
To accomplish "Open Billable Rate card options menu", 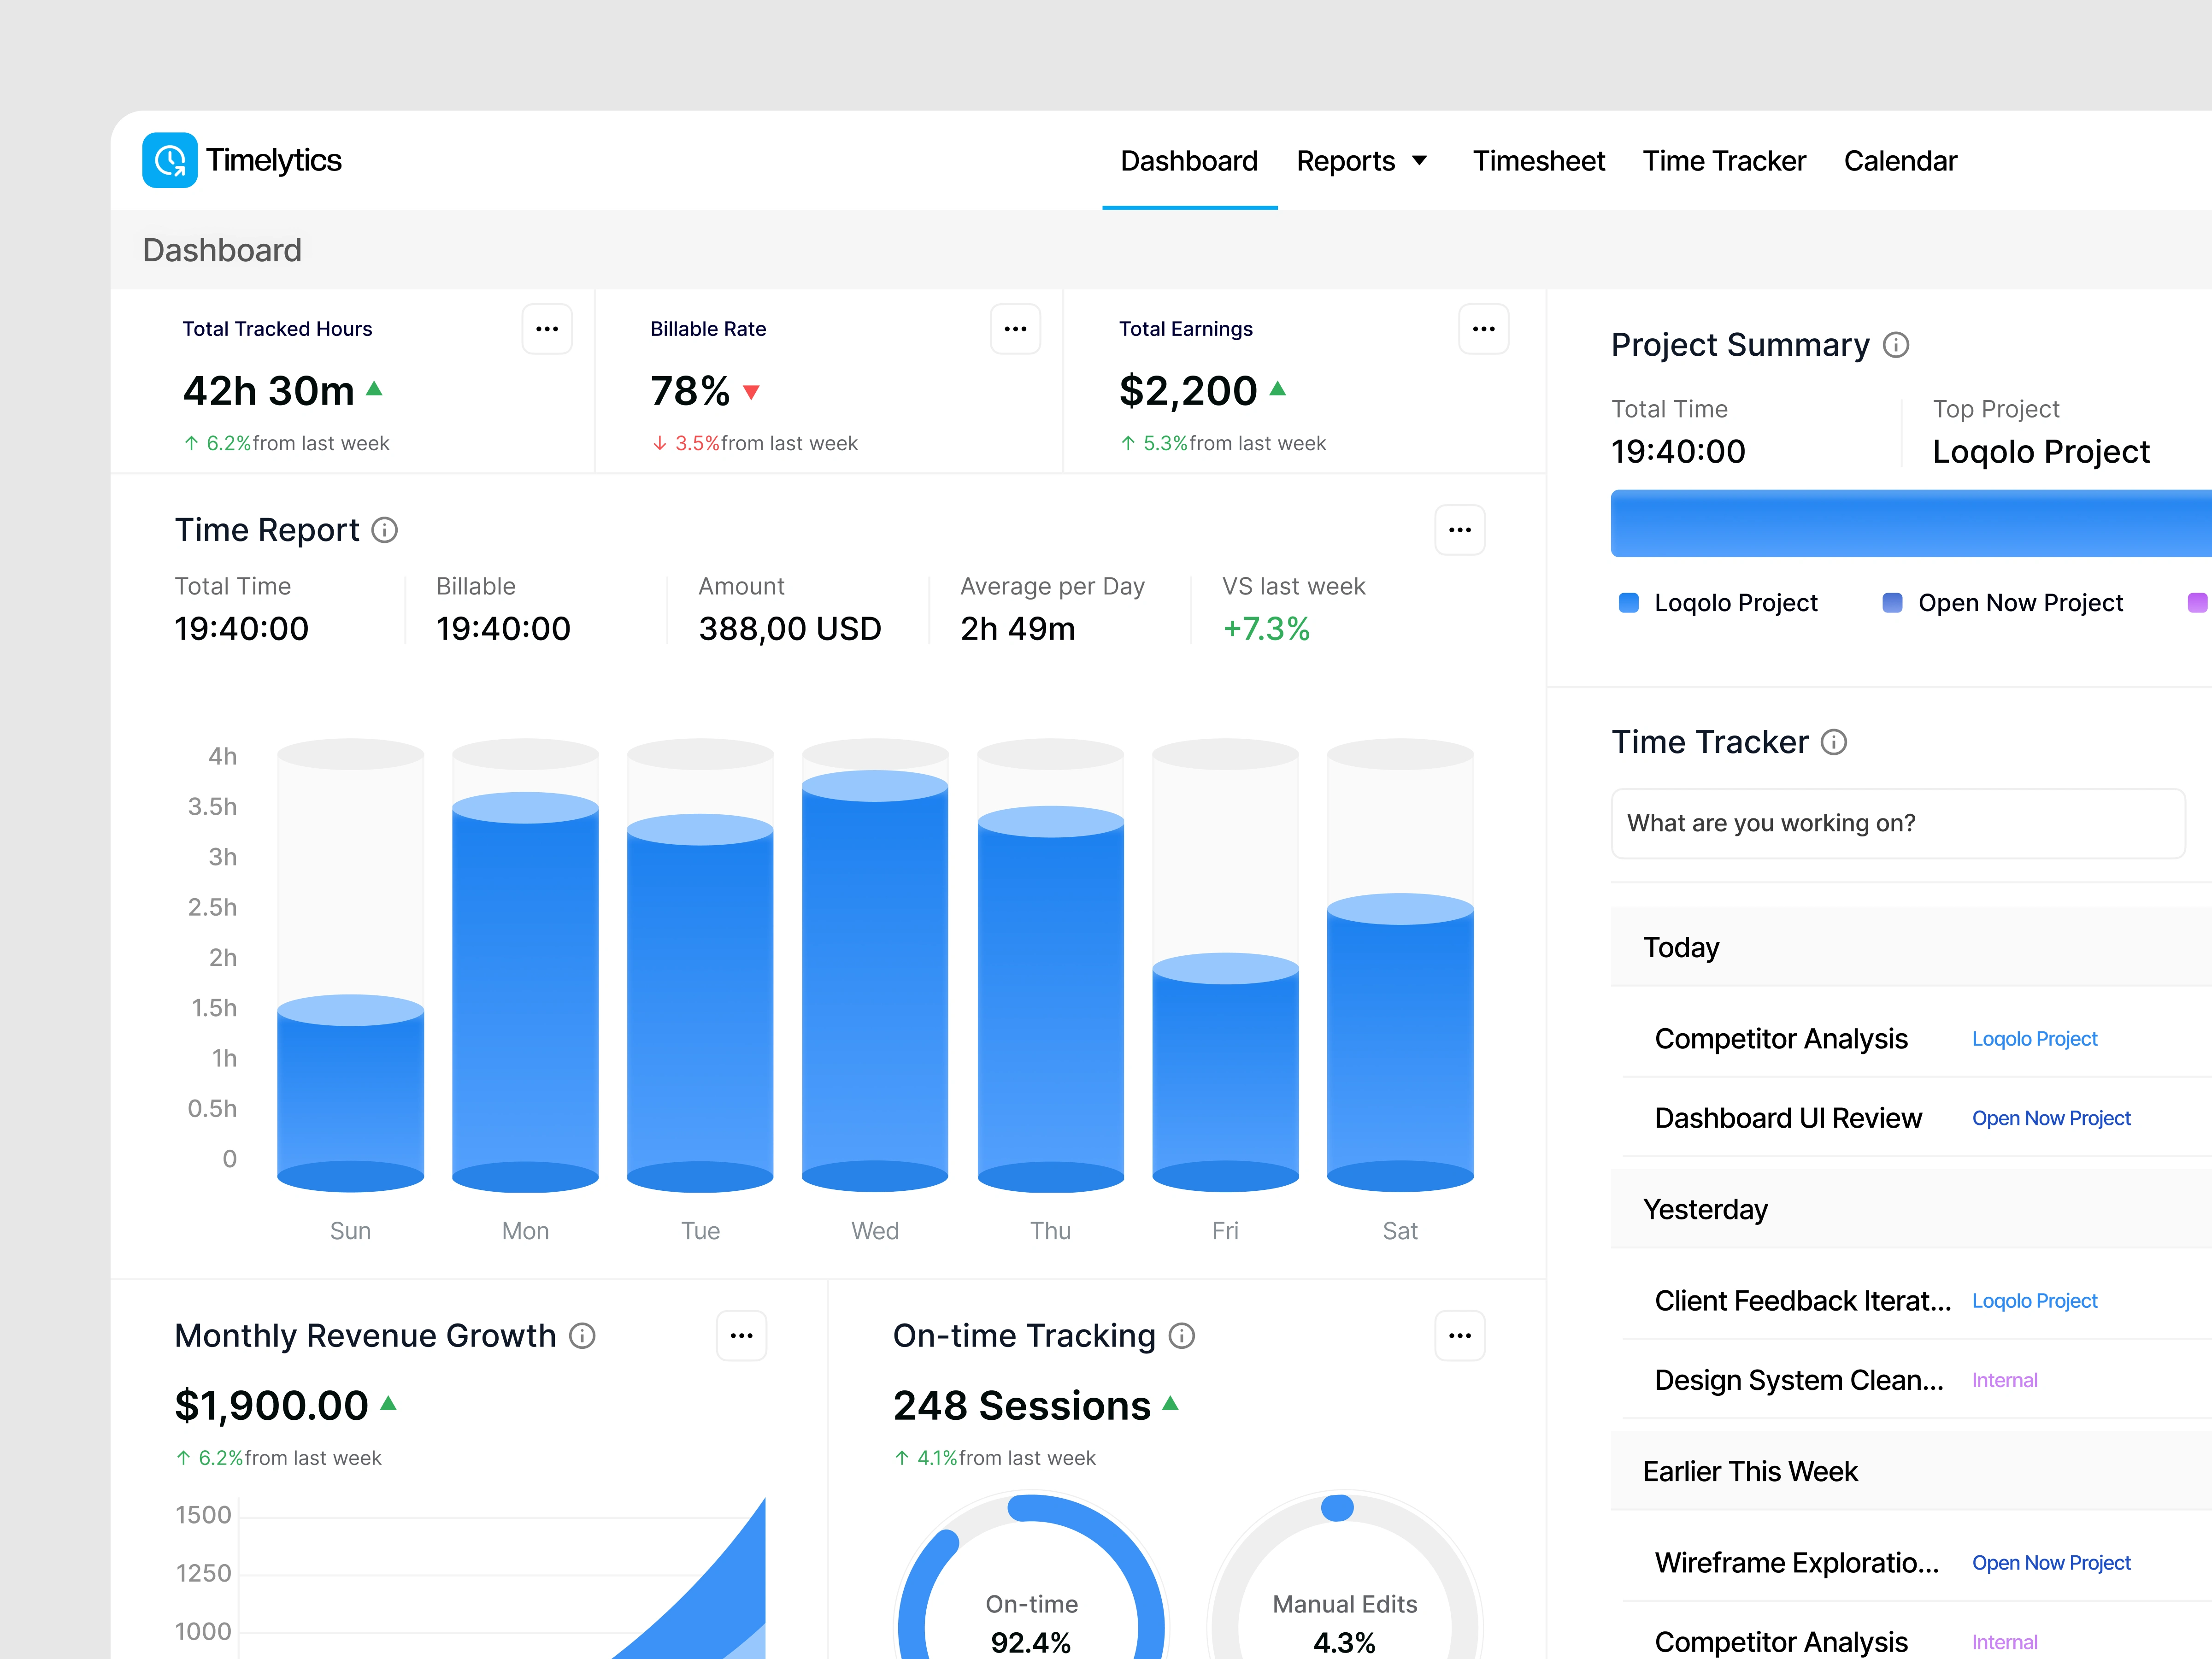I will tap(1015, 329).
